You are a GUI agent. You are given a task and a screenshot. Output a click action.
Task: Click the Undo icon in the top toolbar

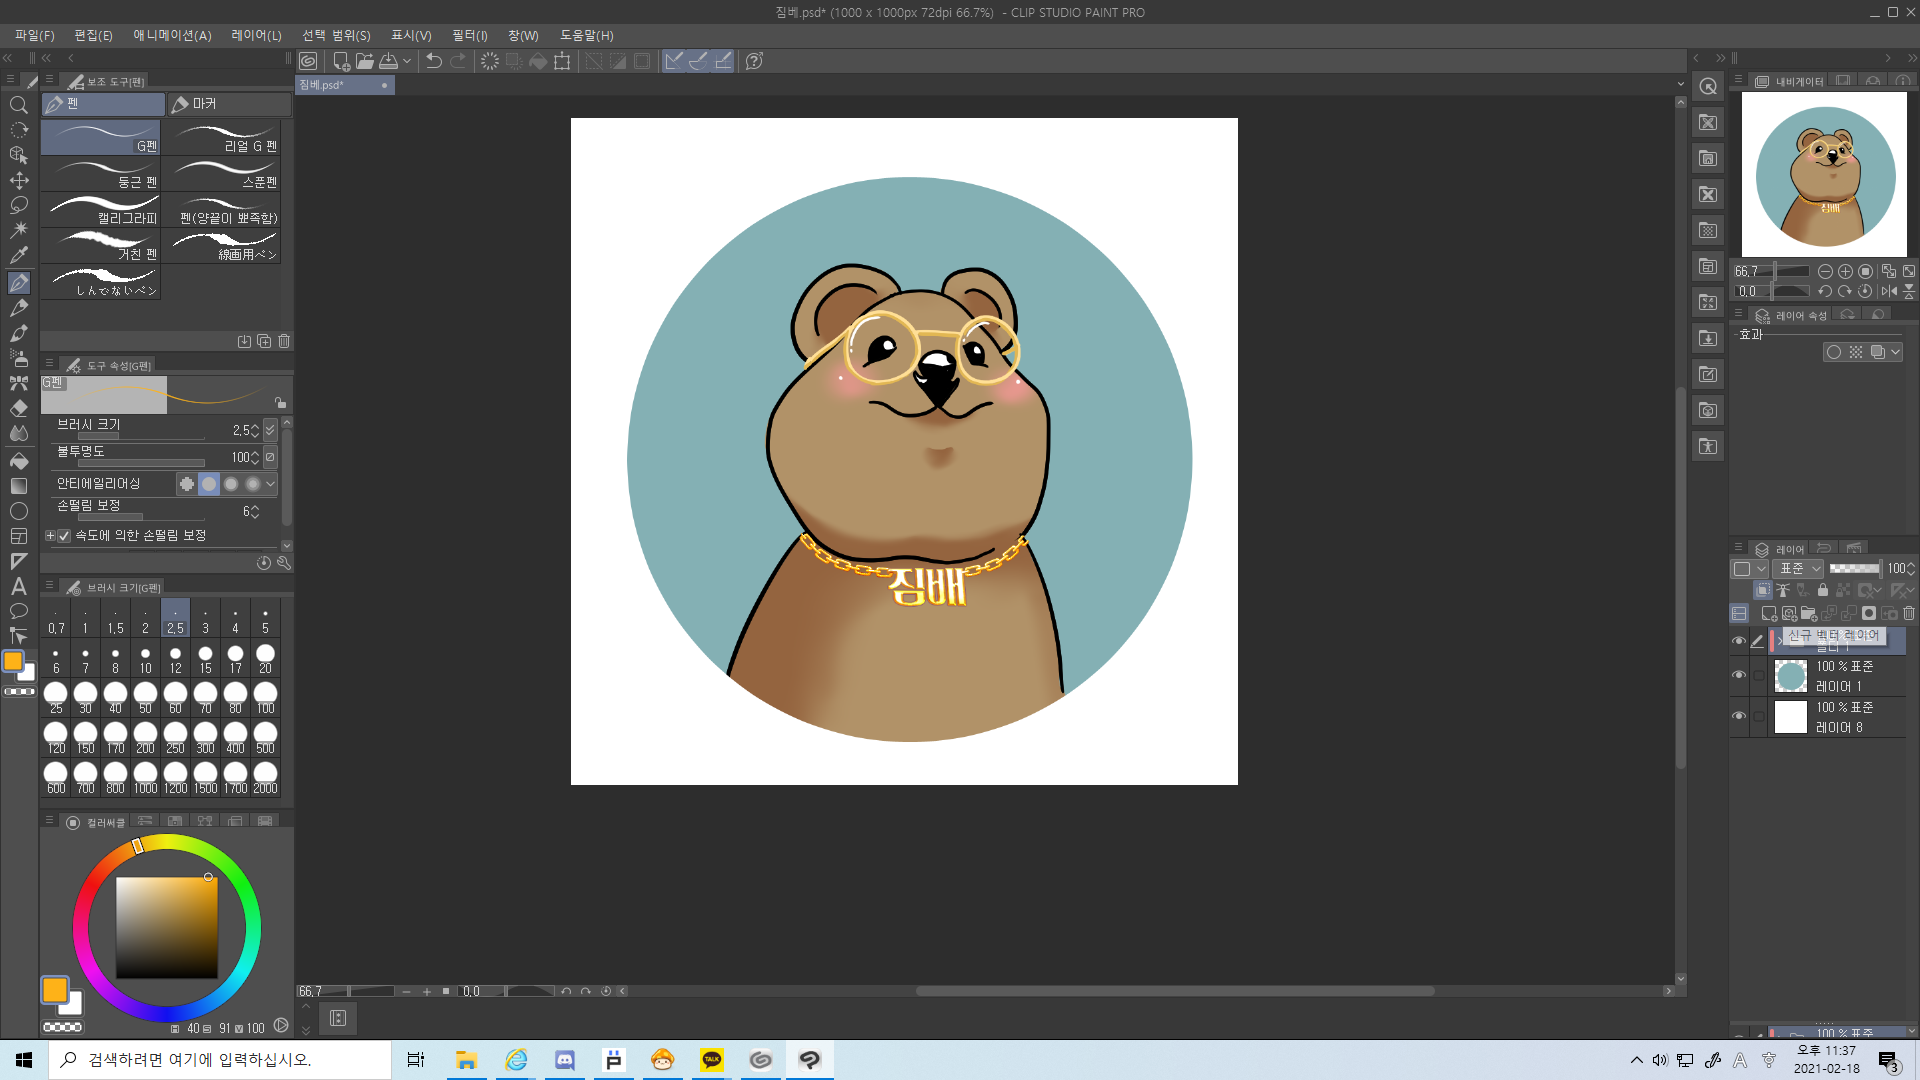(432, 61)
